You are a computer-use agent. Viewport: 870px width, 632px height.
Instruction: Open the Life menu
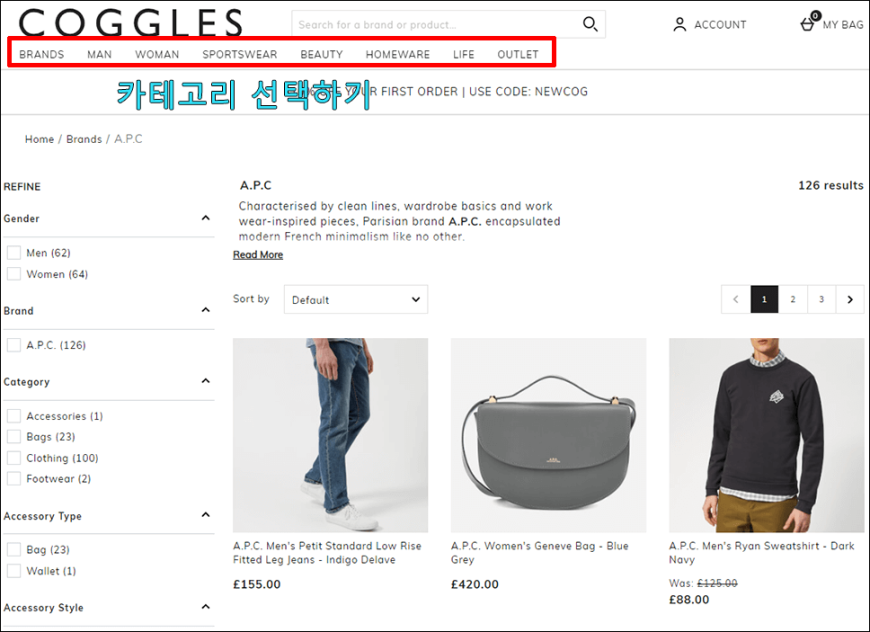click(x=463, y=54)
